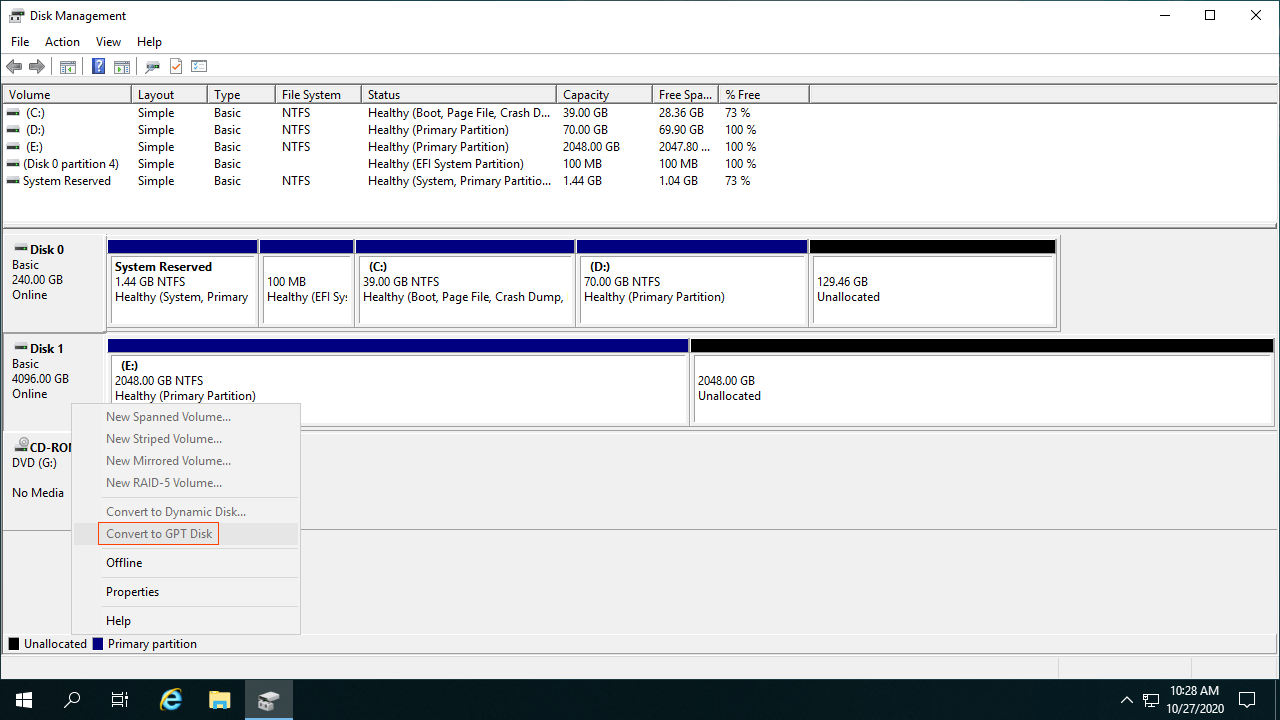Click the Forward arrow toolbar icon
Viewport: 1280px width, 720px height.
coord(37,67)
